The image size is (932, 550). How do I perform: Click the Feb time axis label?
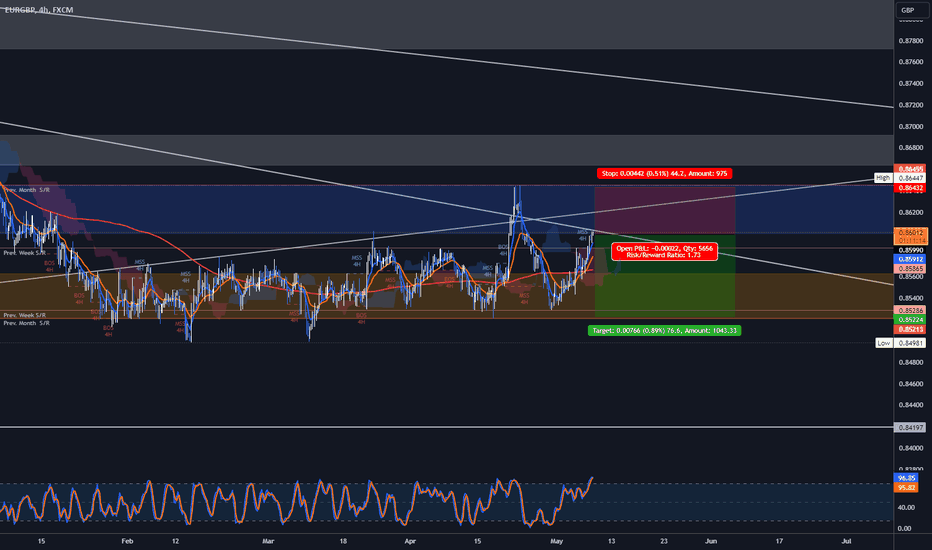coord(127,541)
